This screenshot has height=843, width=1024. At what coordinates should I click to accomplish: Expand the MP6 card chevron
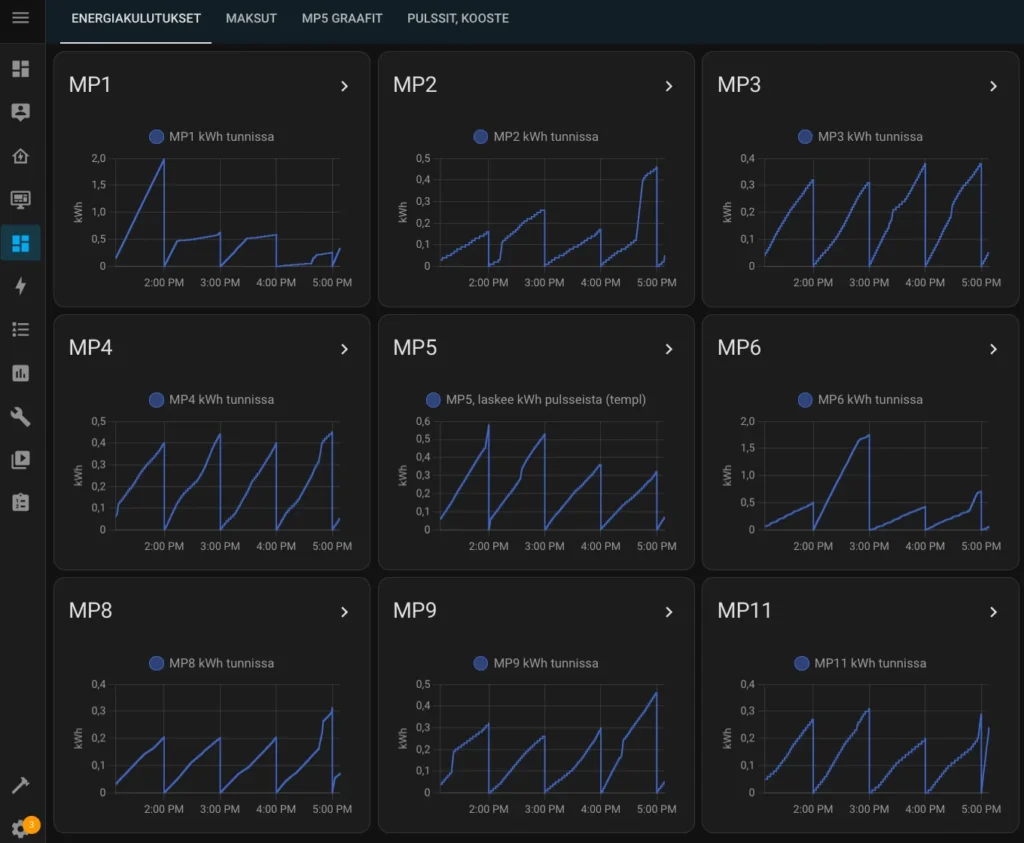(x=993, y=349)
